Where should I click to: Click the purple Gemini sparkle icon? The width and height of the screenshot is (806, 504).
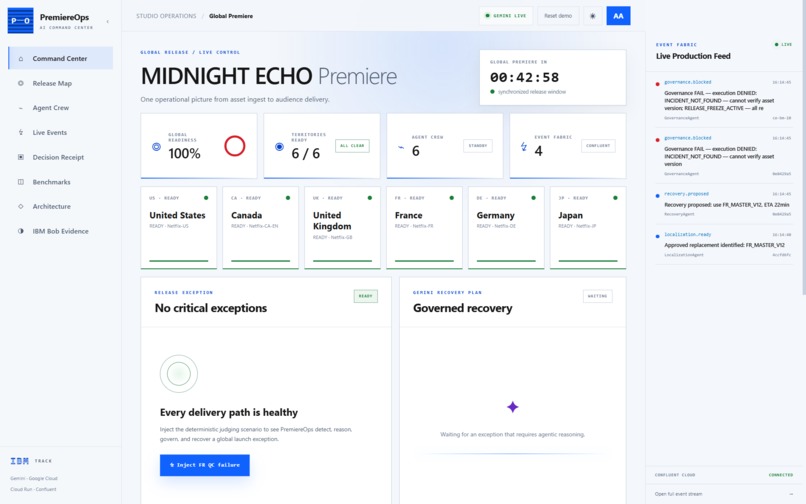[512, 407]
